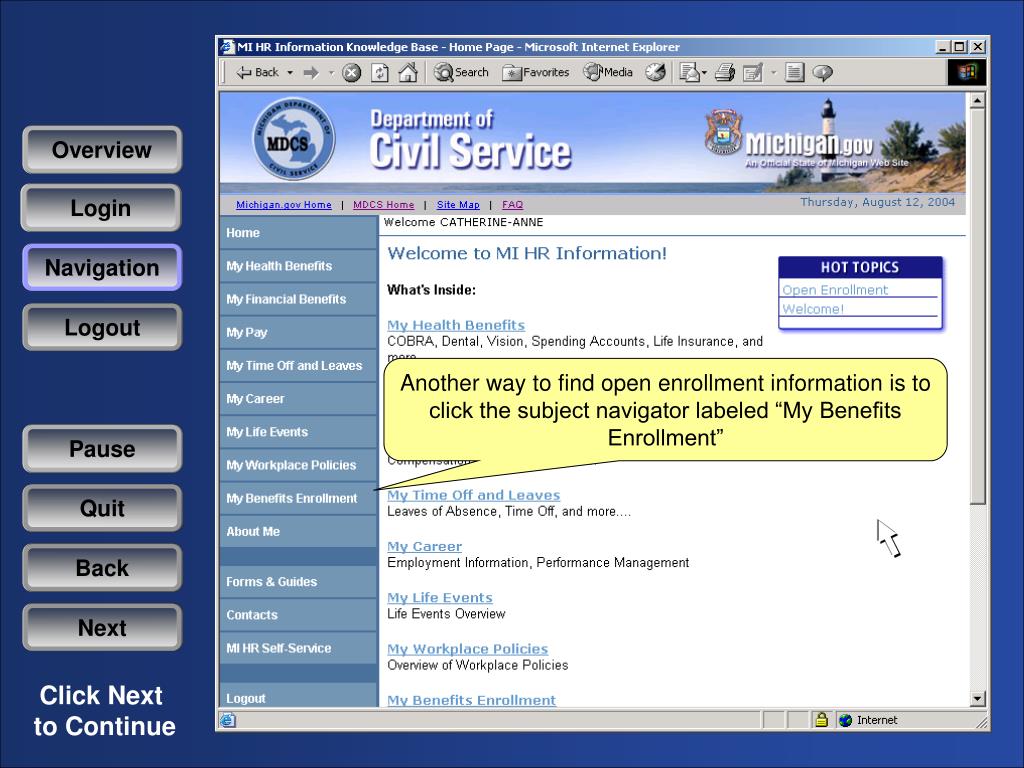
Task: Open the Open Enrollment hot topic
Action: coord(835,289)
